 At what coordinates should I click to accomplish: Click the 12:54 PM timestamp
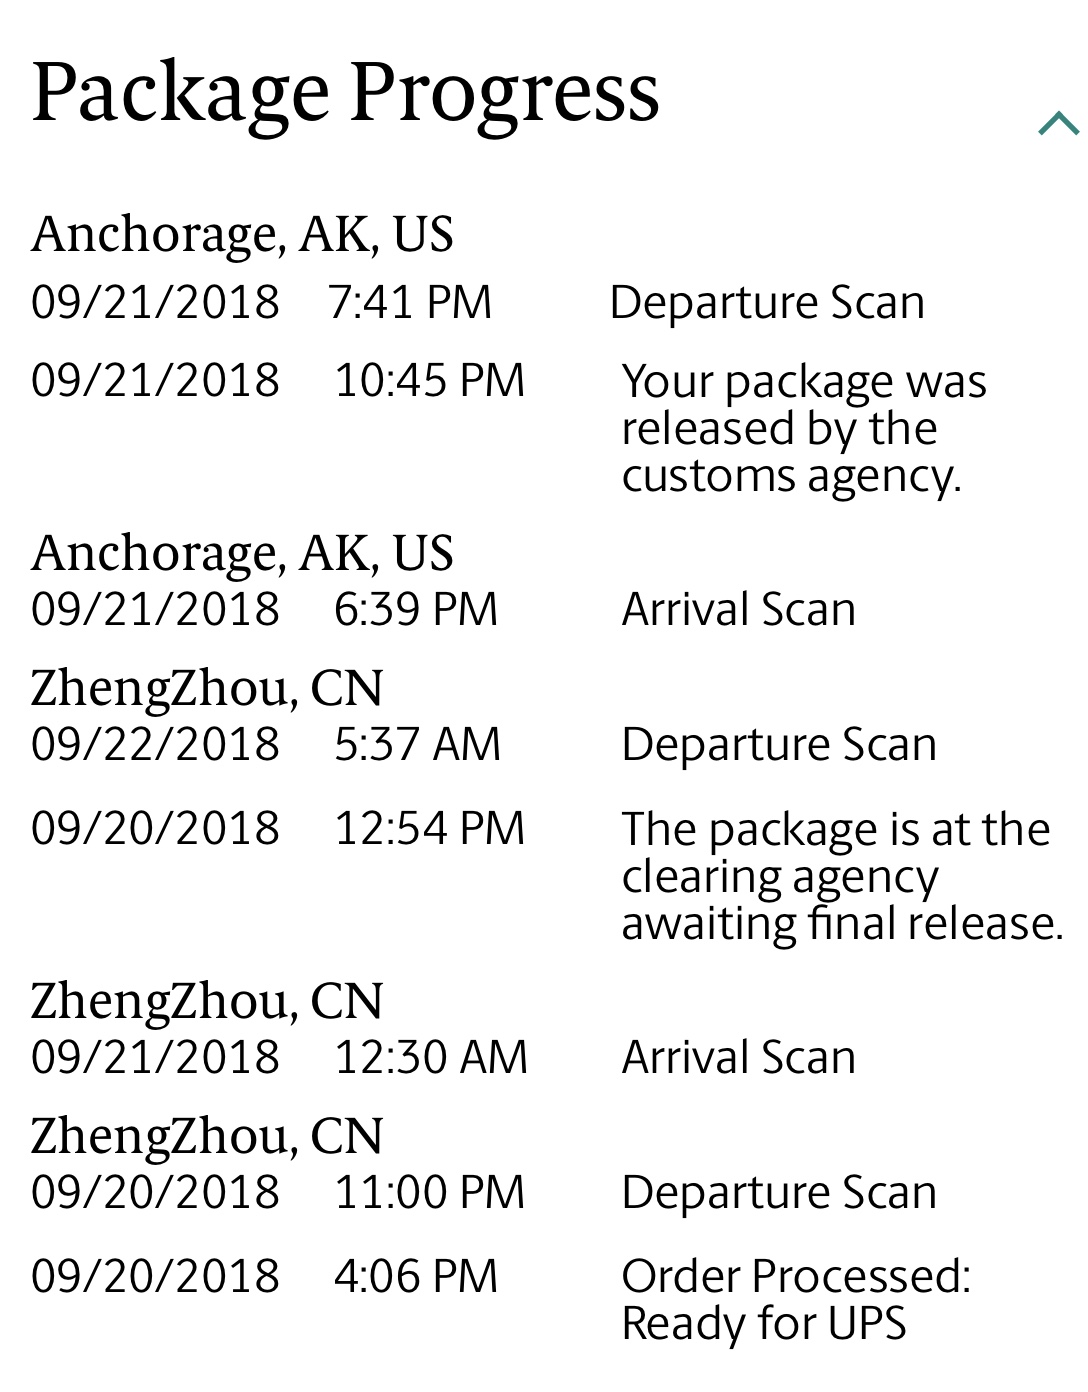tap(429, 828)
